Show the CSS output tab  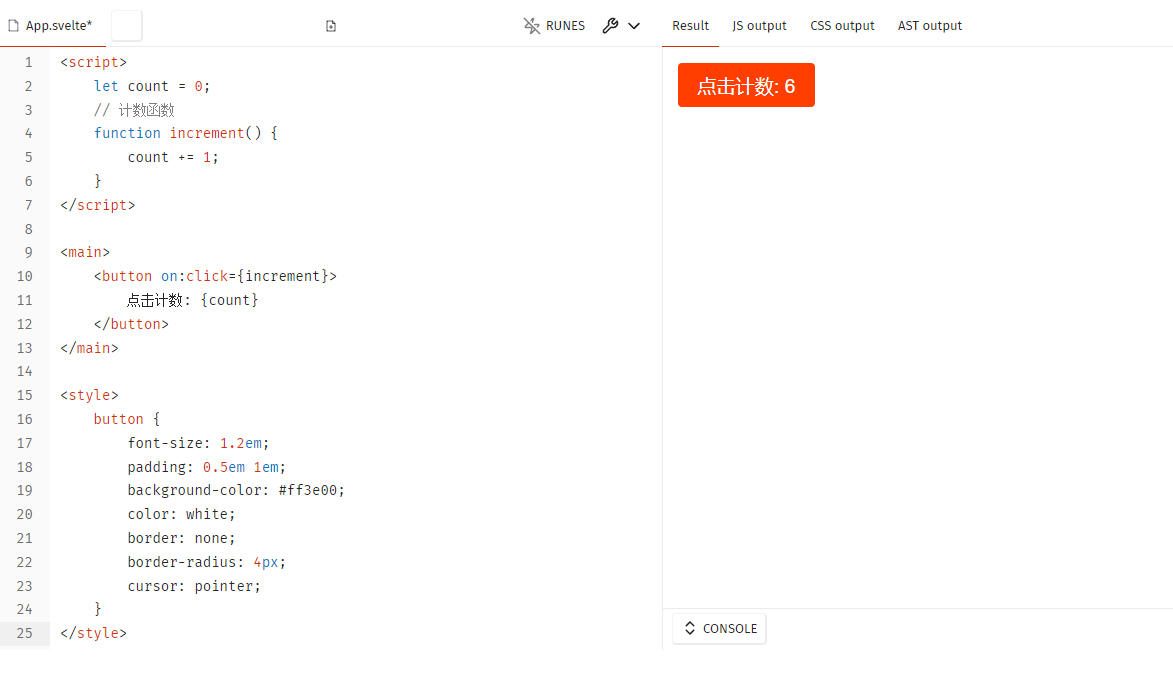point(842,26)
